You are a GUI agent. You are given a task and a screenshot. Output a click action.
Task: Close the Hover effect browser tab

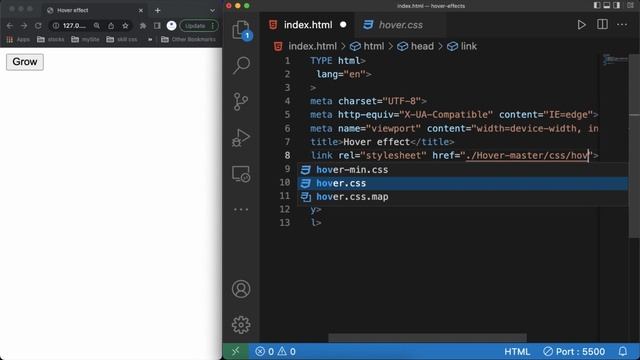[141, 10]
